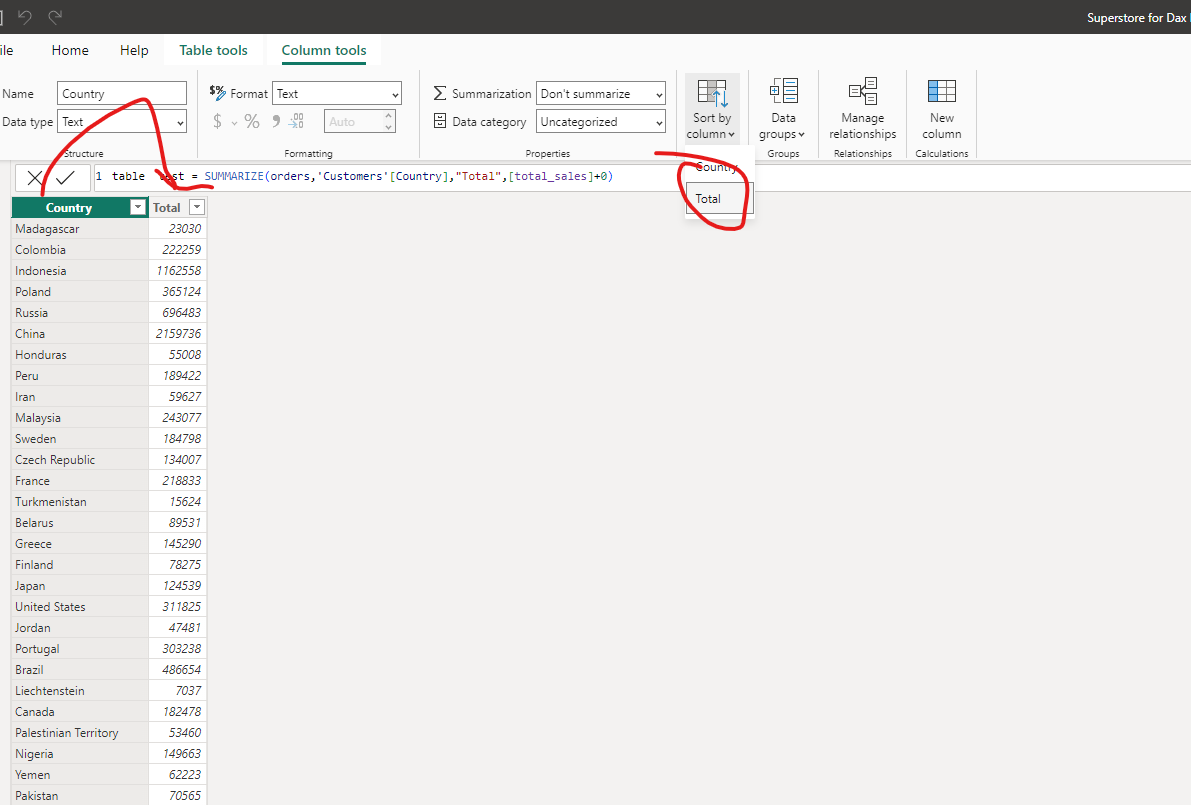Click the Redo arrow icon

(55, 17)
